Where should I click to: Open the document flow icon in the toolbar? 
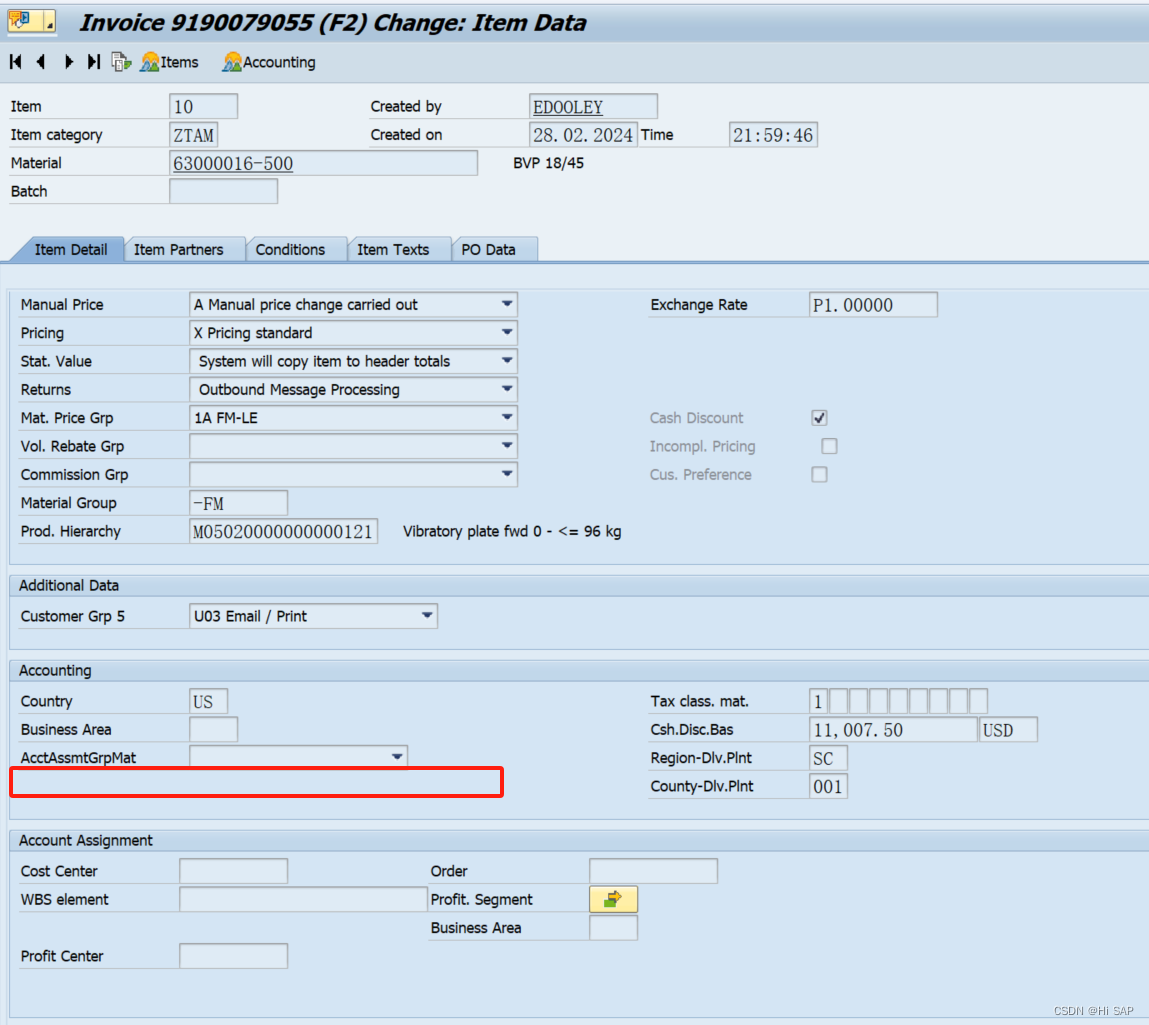tap(121, 61)
